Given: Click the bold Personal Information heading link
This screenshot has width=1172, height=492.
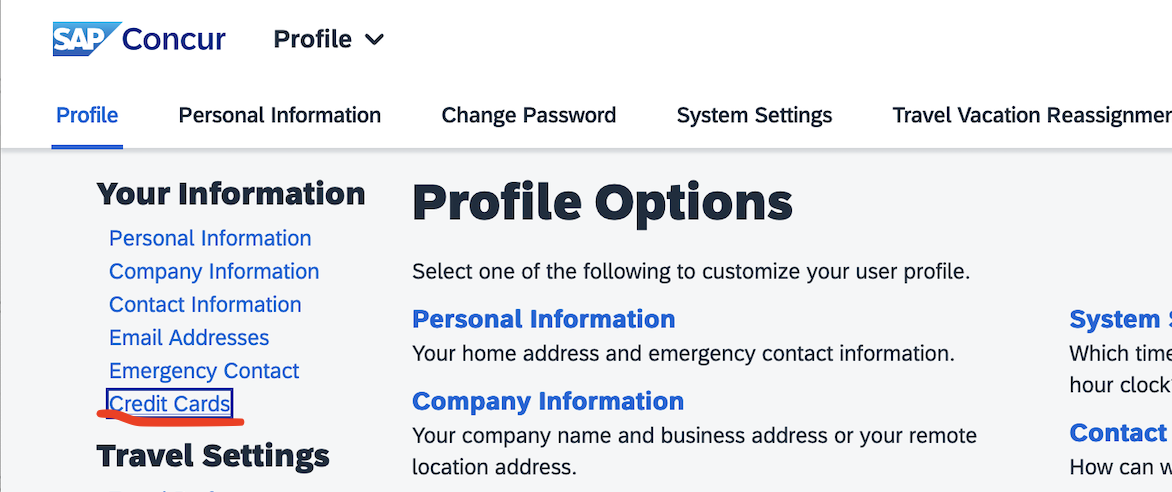Looking at the screenshot, I should point(543,319).
